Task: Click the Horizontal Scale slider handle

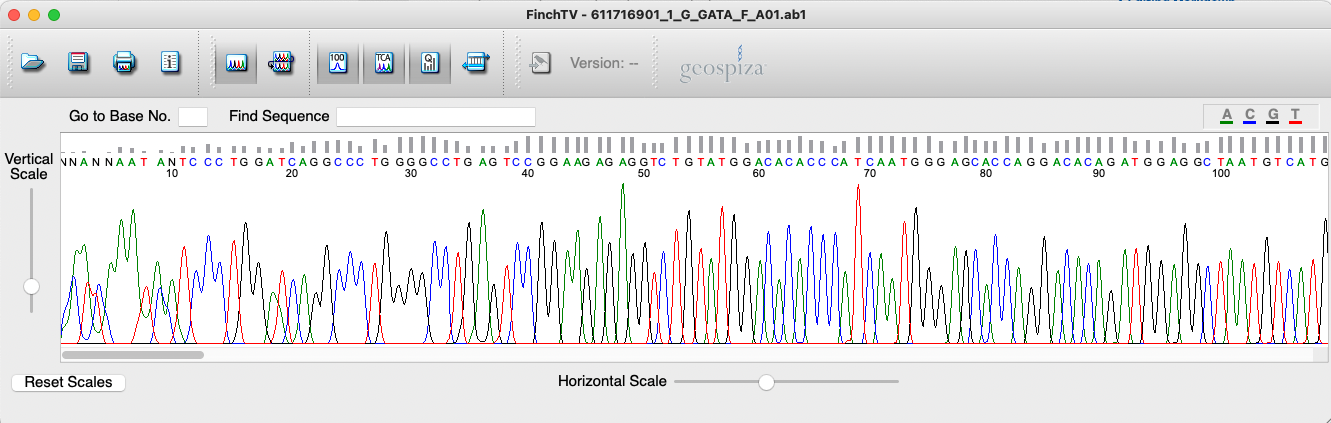Action: 766,381
